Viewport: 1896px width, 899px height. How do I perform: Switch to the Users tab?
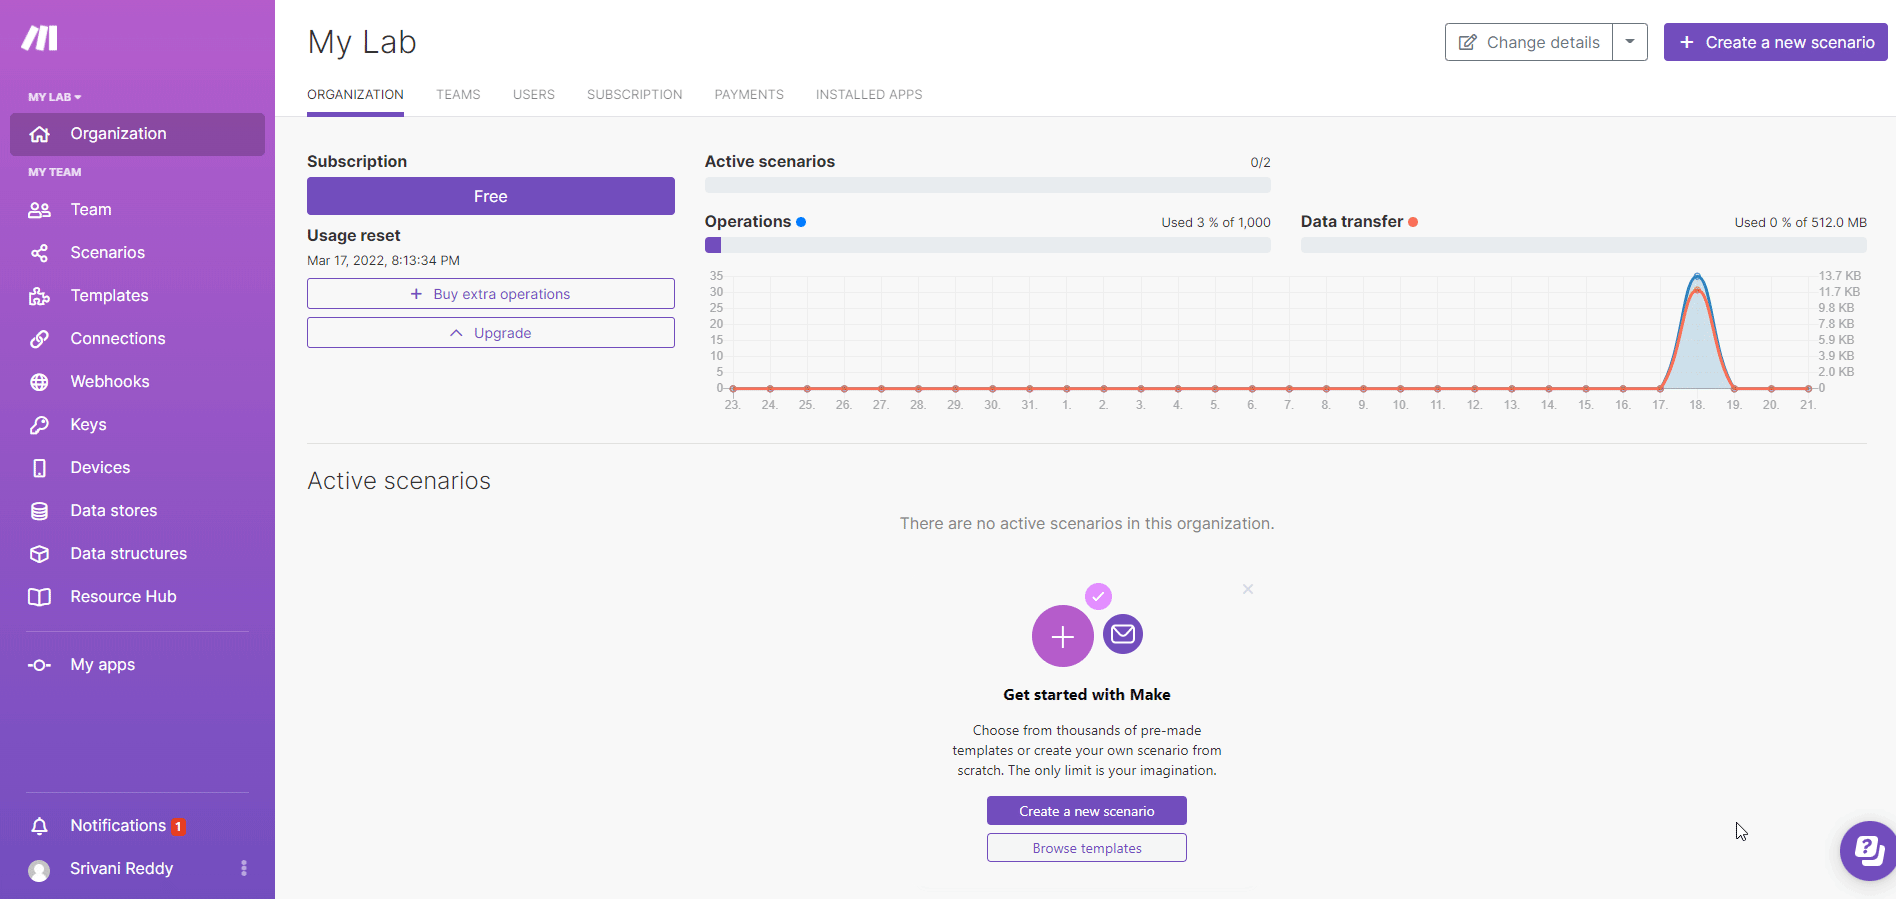534,95
